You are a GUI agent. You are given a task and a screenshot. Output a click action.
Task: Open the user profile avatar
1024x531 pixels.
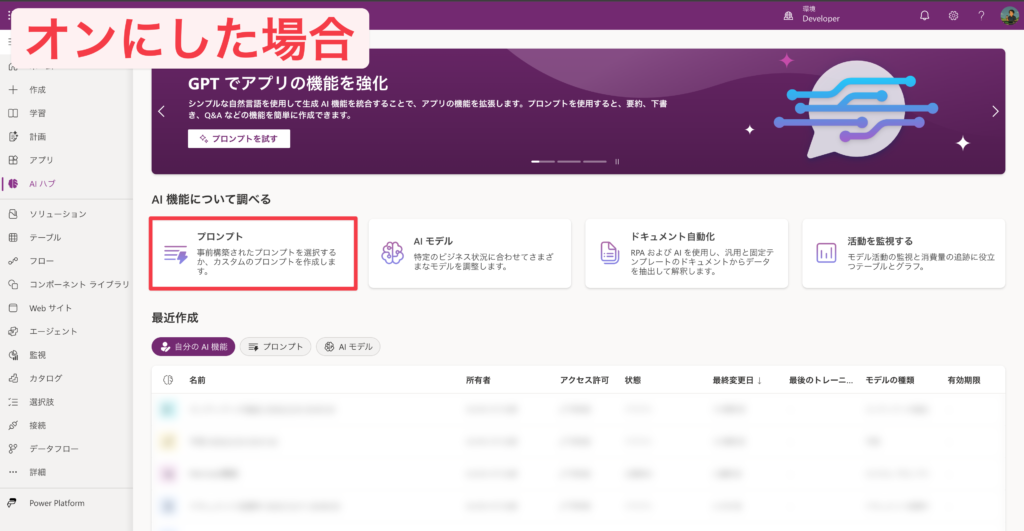click(x=1009, y=15)
